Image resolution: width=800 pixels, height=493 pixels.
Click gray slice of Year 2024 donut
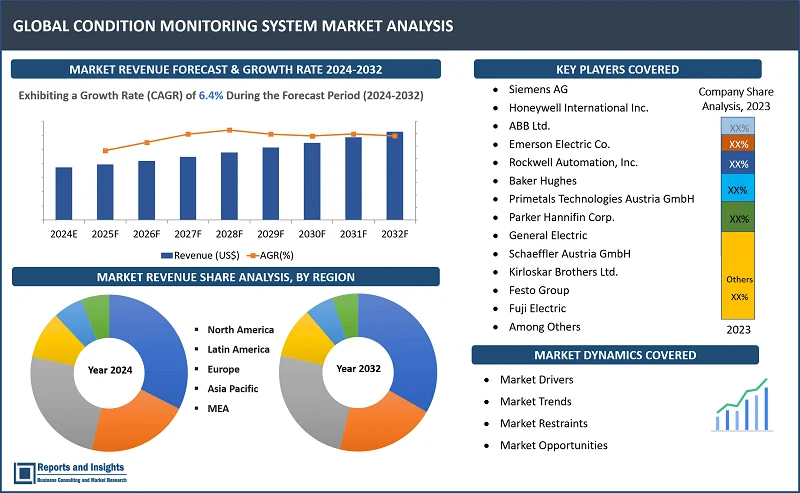click(x=59, y=398)
